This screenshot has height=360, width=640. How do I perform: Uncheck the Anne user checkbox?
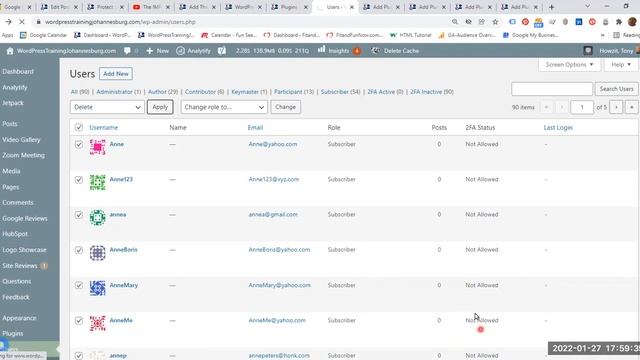tap(79, 144)
